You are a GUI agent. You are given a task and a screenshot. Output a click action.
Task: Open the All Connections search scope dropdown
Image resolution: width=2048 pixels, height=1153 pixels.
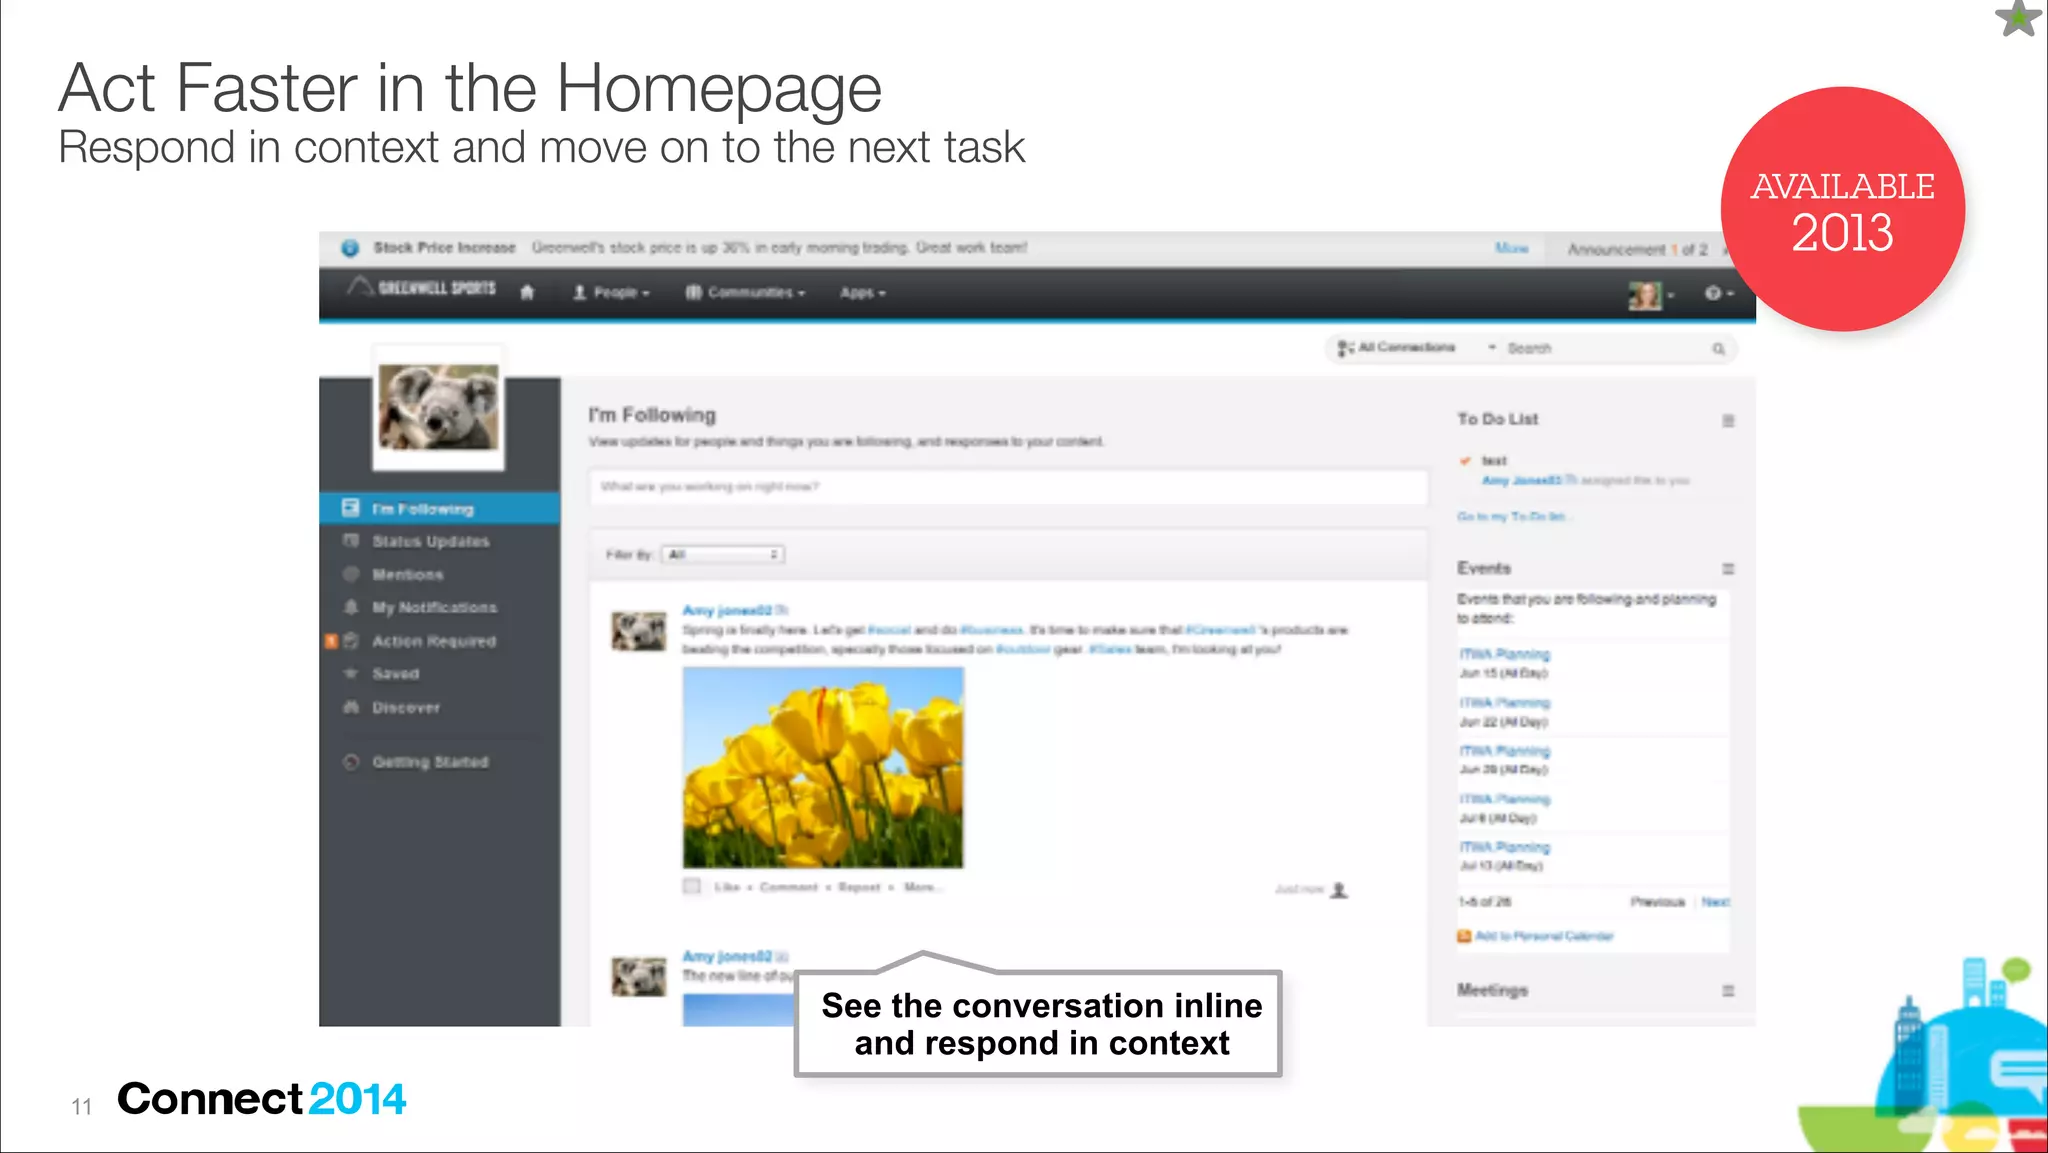point(1416,347)
